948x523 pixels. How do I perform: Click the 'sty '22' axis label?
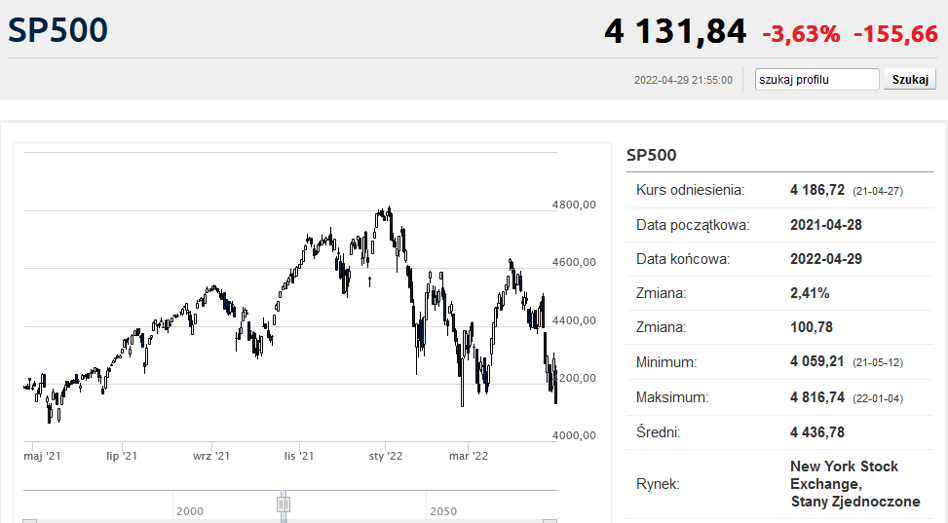click(385, 456)
